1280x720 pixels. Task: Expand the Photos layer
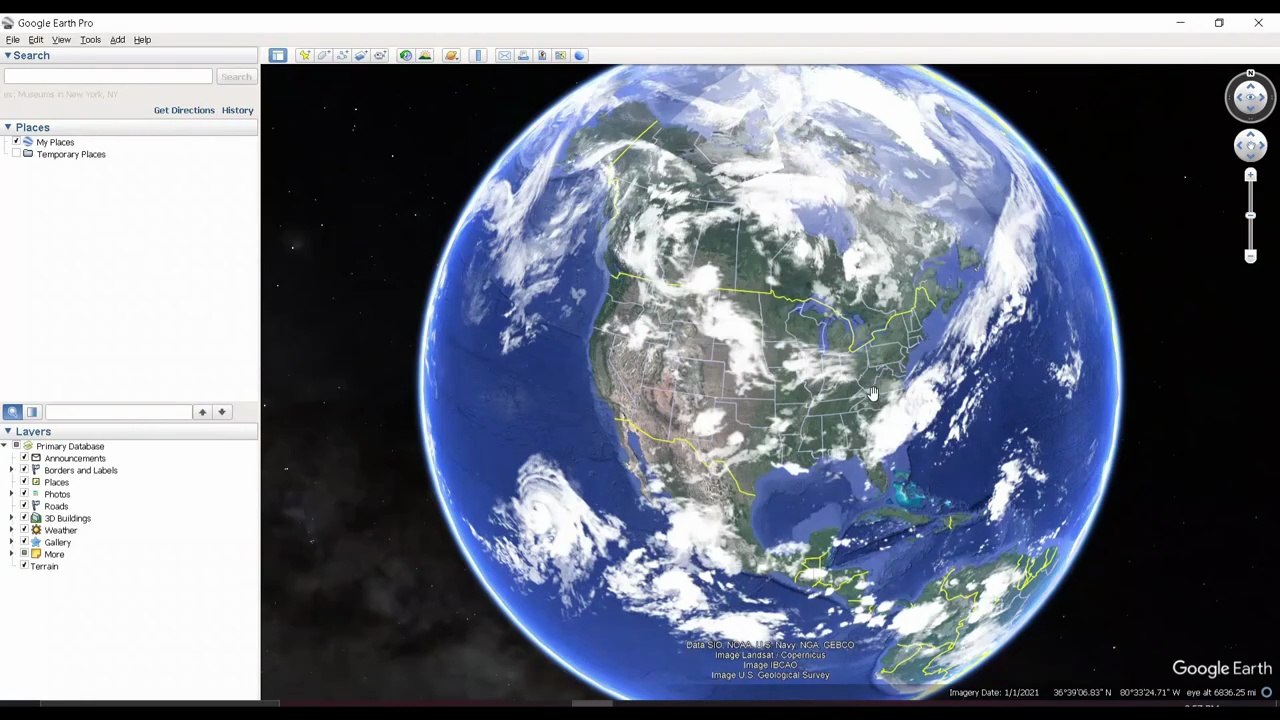[x=12, y=494]
